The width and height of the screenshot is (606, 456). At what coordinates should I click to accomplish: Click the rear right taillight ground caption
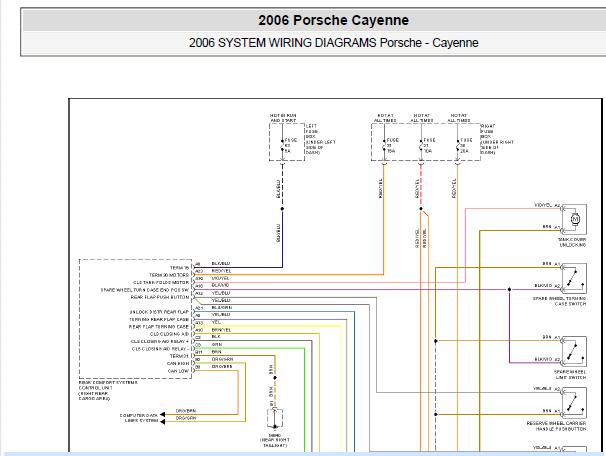pos(274,440)
